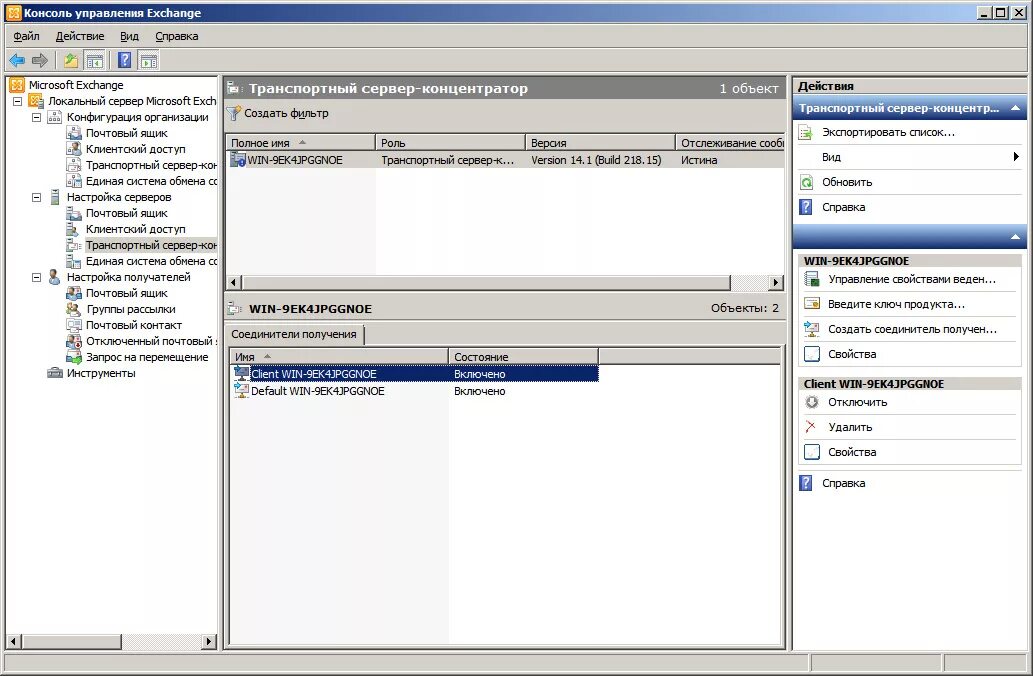Click the server icon beside WIN-9EK4JPGGNOE row

point(237,159)
